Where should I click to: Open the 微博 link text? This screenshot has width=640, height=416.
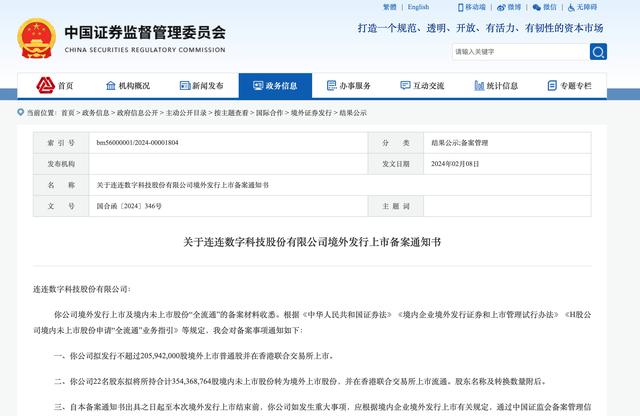[514, 7]
